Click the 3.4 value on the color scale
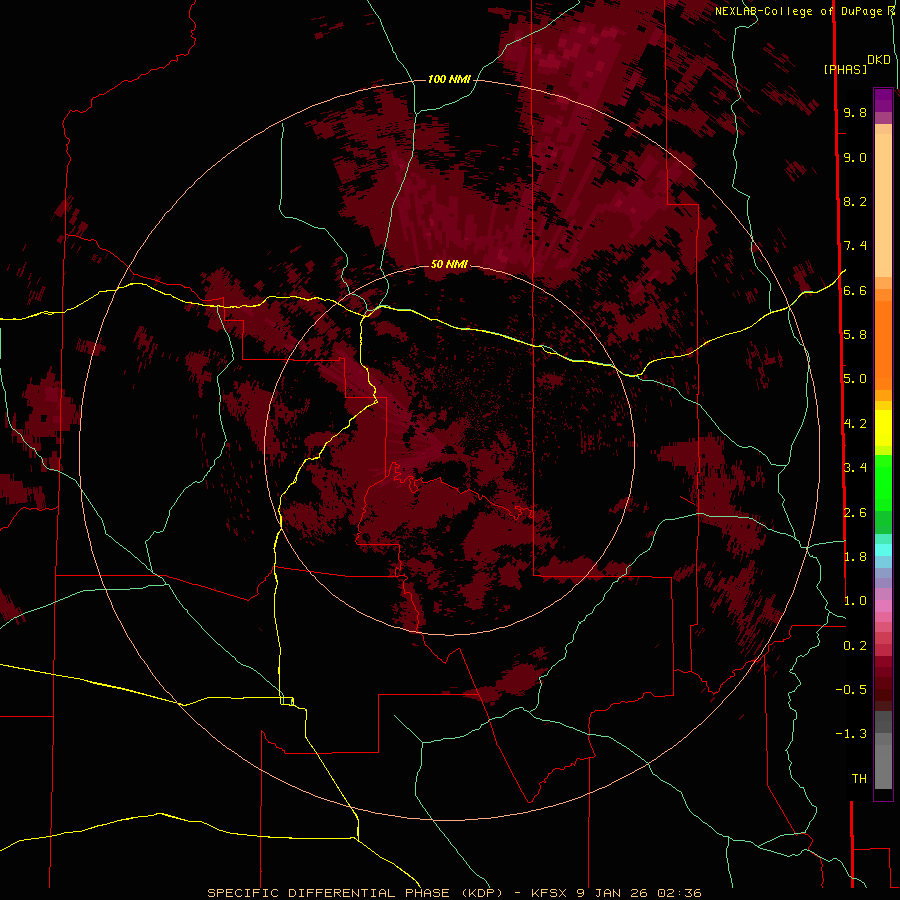Viewport: 900px width, 900px height. (x=855, y=468)
